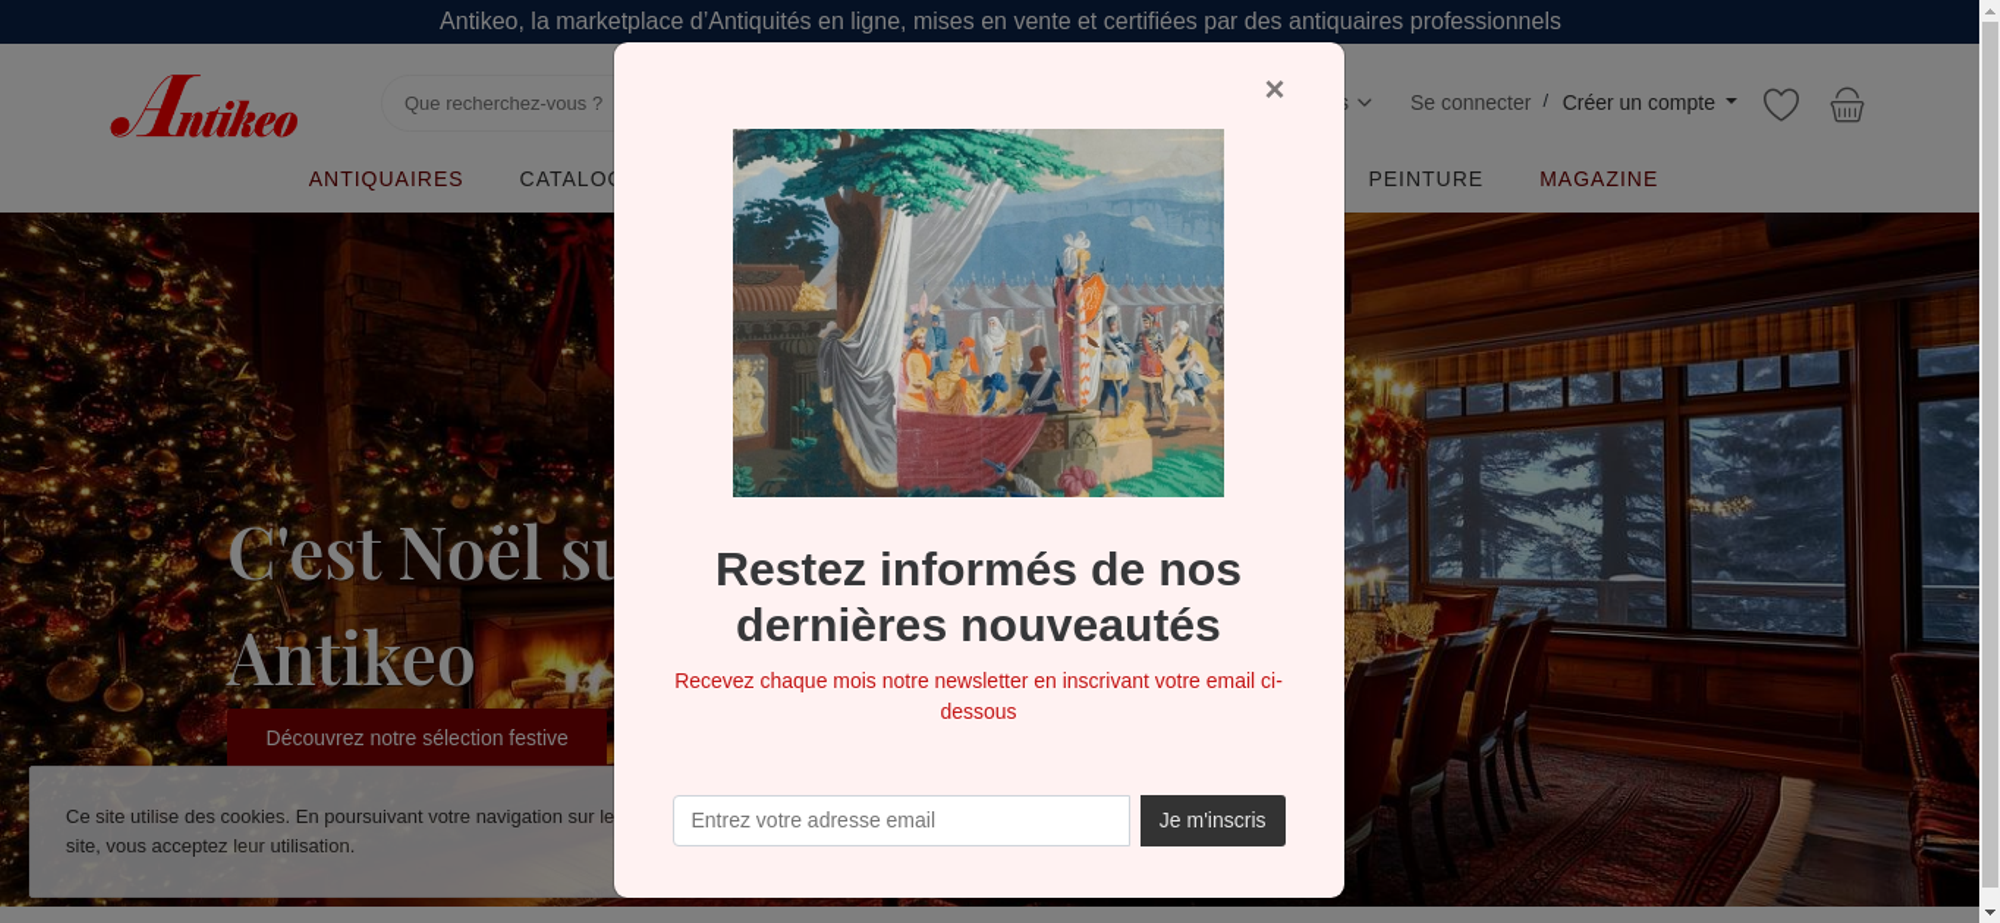Focus the Que recherchez-vous search field
The height and width of the screenshot is (923, 2000).
pyautogui.click(x=500, y=103)
